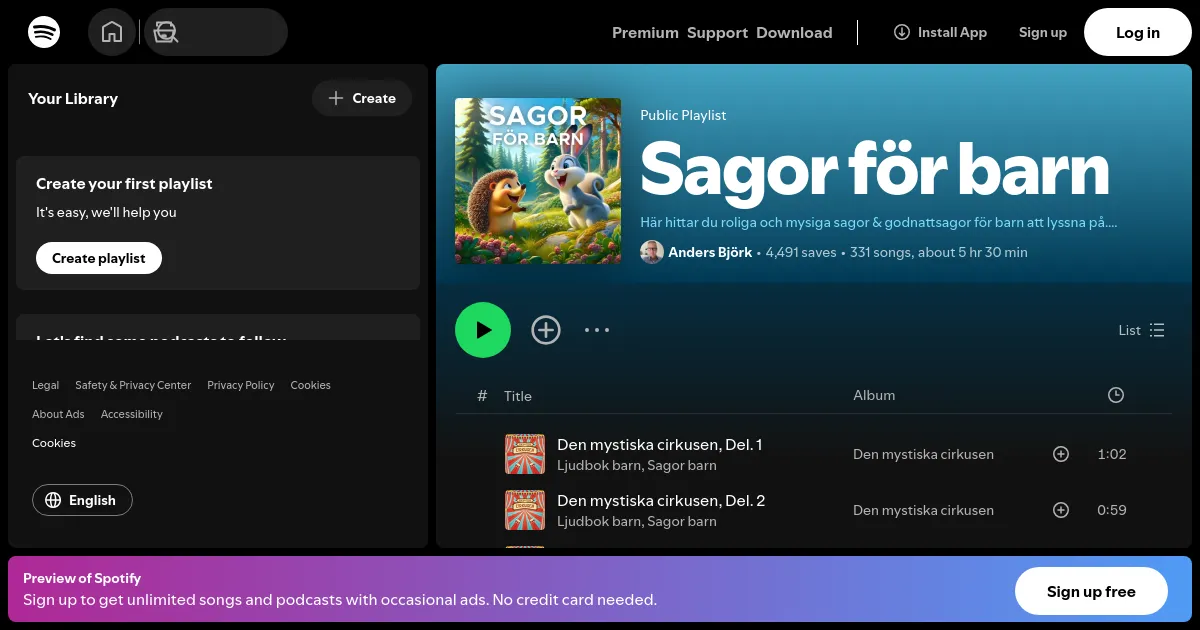The image size is (1200, 630).
Task: Click the Log in button
Action: [1137, 32]
